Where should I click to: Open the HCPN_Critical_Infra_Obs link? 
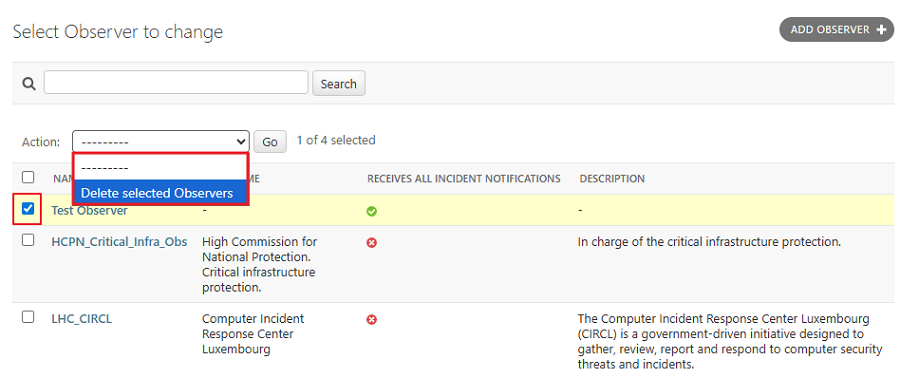(x=119, y=242)
